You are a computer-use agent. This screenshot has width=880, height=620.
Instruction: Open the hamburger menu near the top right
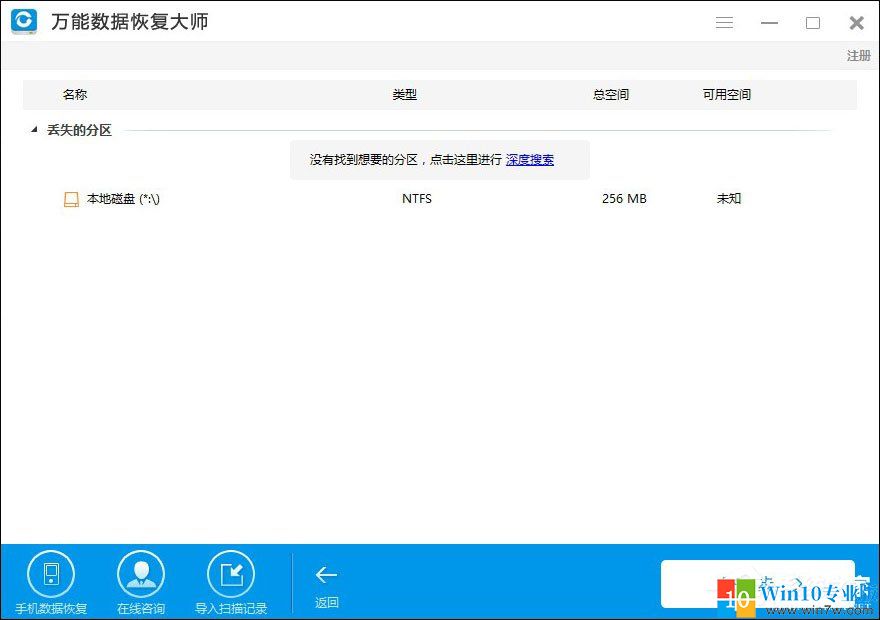724,22
